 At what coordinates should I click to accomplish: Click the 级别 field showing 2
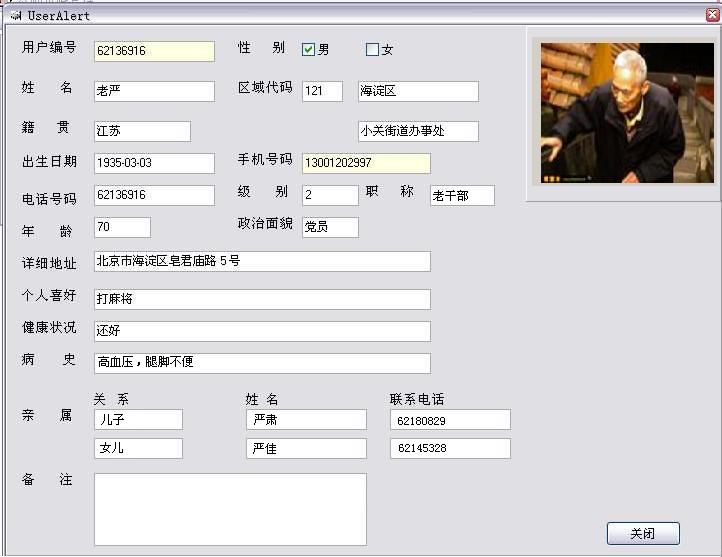(x=330, y=195)
